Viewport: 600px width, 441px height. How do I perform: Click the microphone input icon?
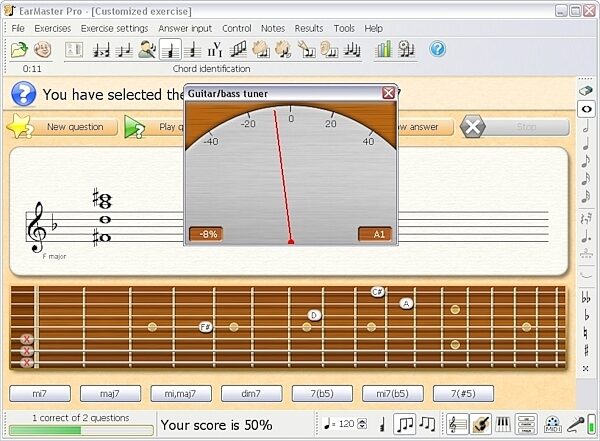click(x=575, y=424)
